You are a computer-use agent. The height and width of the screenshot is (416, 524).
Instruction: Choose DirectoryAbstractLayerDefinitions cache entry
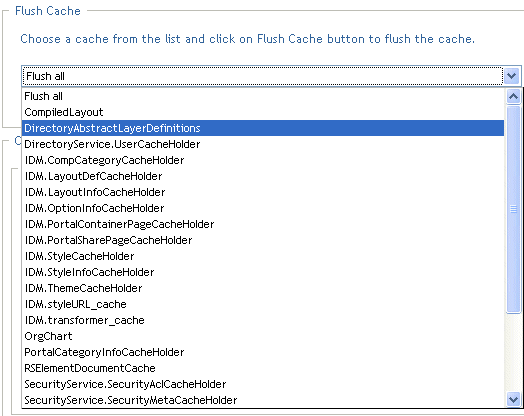coord(263,128)
